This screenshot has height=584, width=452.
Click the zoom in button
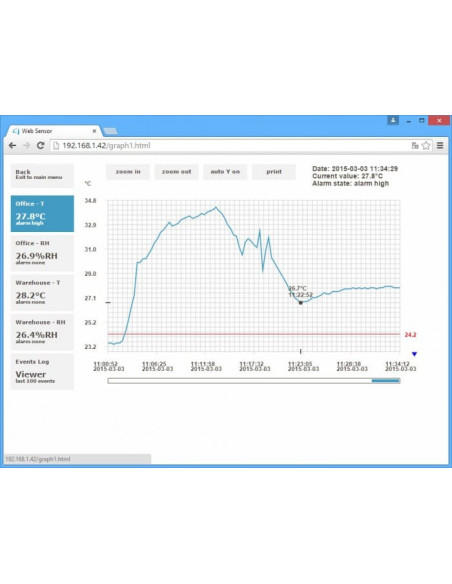(128, 172)
